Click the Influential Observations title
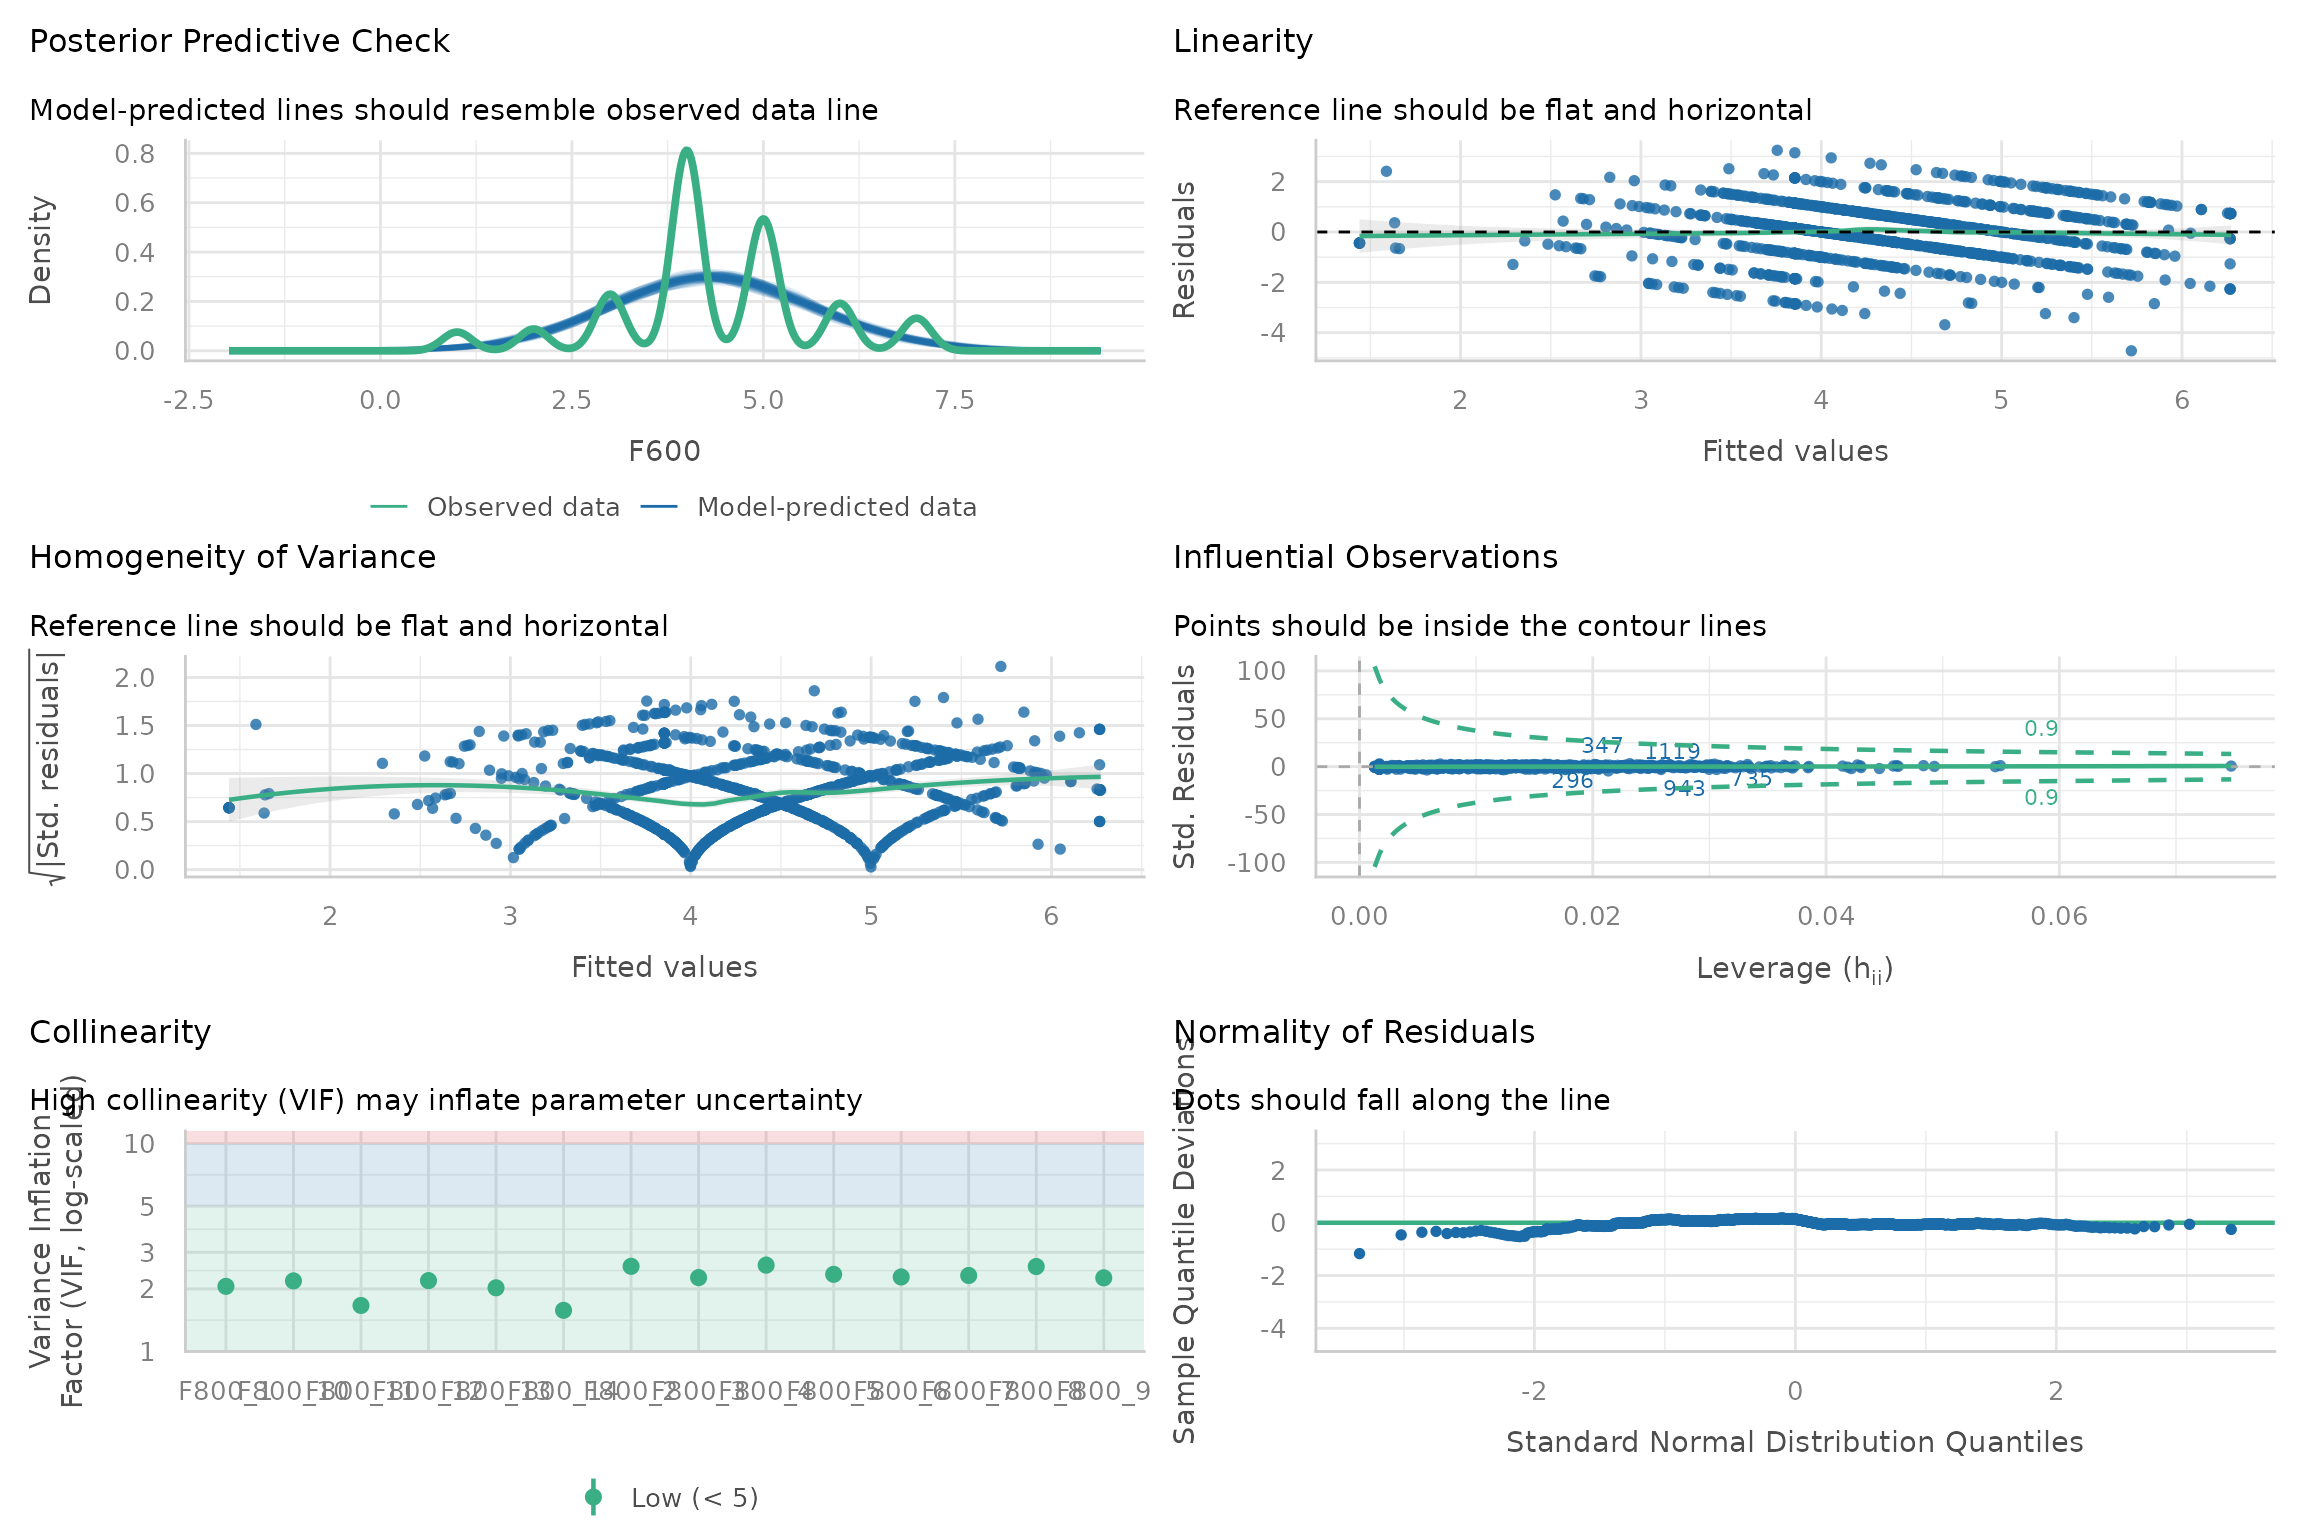This screenshot has height=1536, width=2304. (1365, 557)
